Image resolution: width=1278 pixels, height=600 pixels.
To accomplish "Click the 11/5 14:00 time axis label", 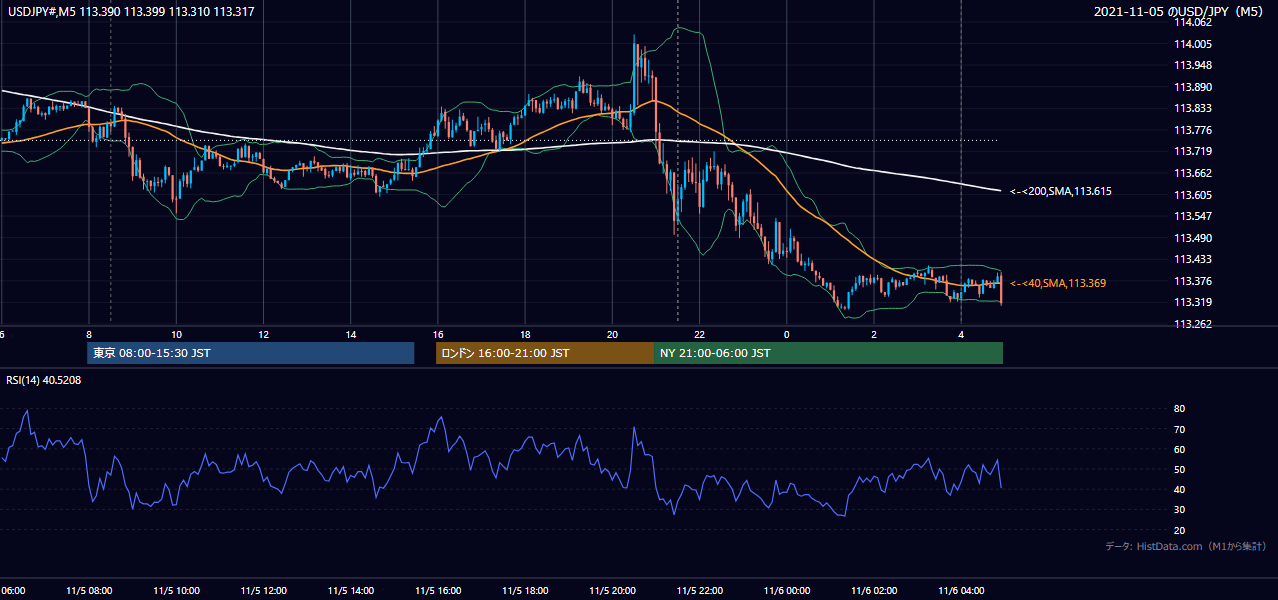I will (351, 590).
